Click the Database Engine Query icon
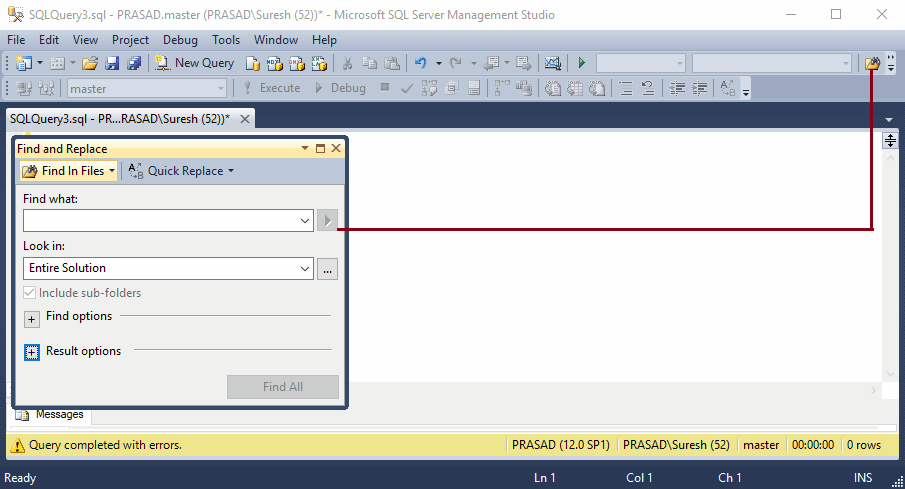 (x=252, y=63)
